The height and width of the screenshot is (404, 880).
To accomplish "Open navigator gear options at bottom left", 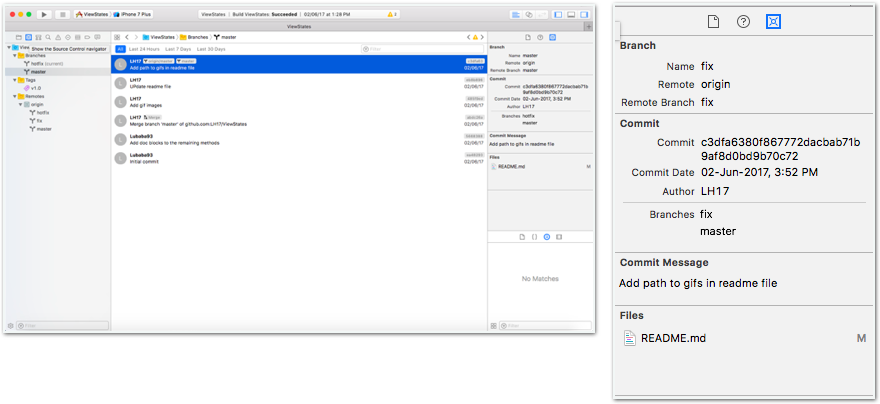I will (x=10, y=325).
